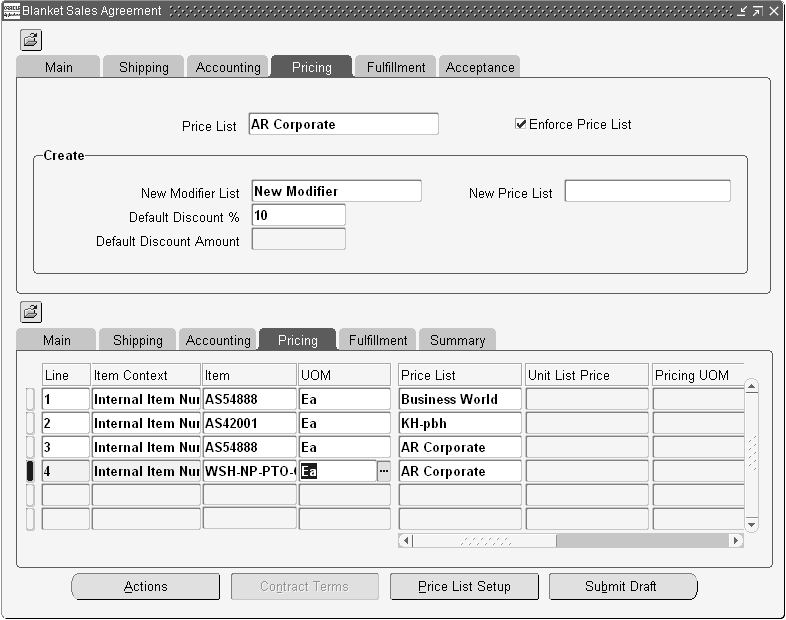This screenshot has width=786, height=620.
Task: Click the horizontal scrollbar thumb
Action: [x=484, y=540]
